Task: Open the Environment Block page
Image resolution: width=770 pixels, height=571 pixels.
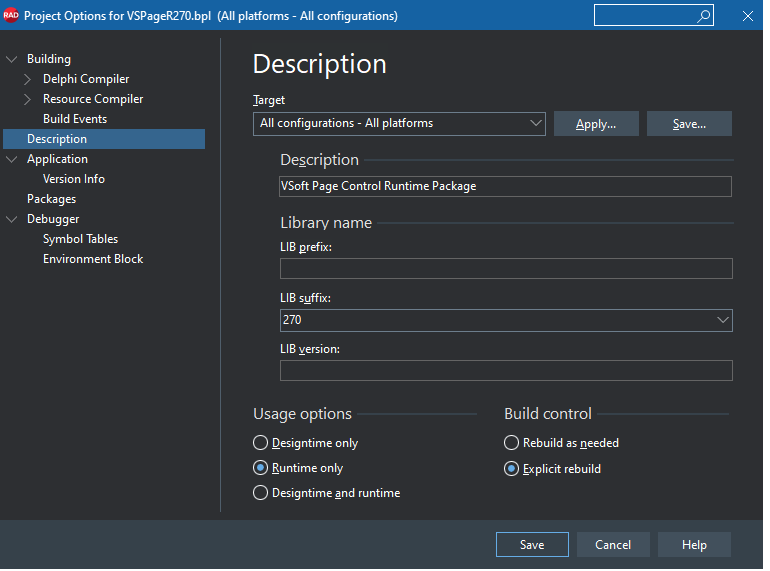Action: [x=94, y=261]
